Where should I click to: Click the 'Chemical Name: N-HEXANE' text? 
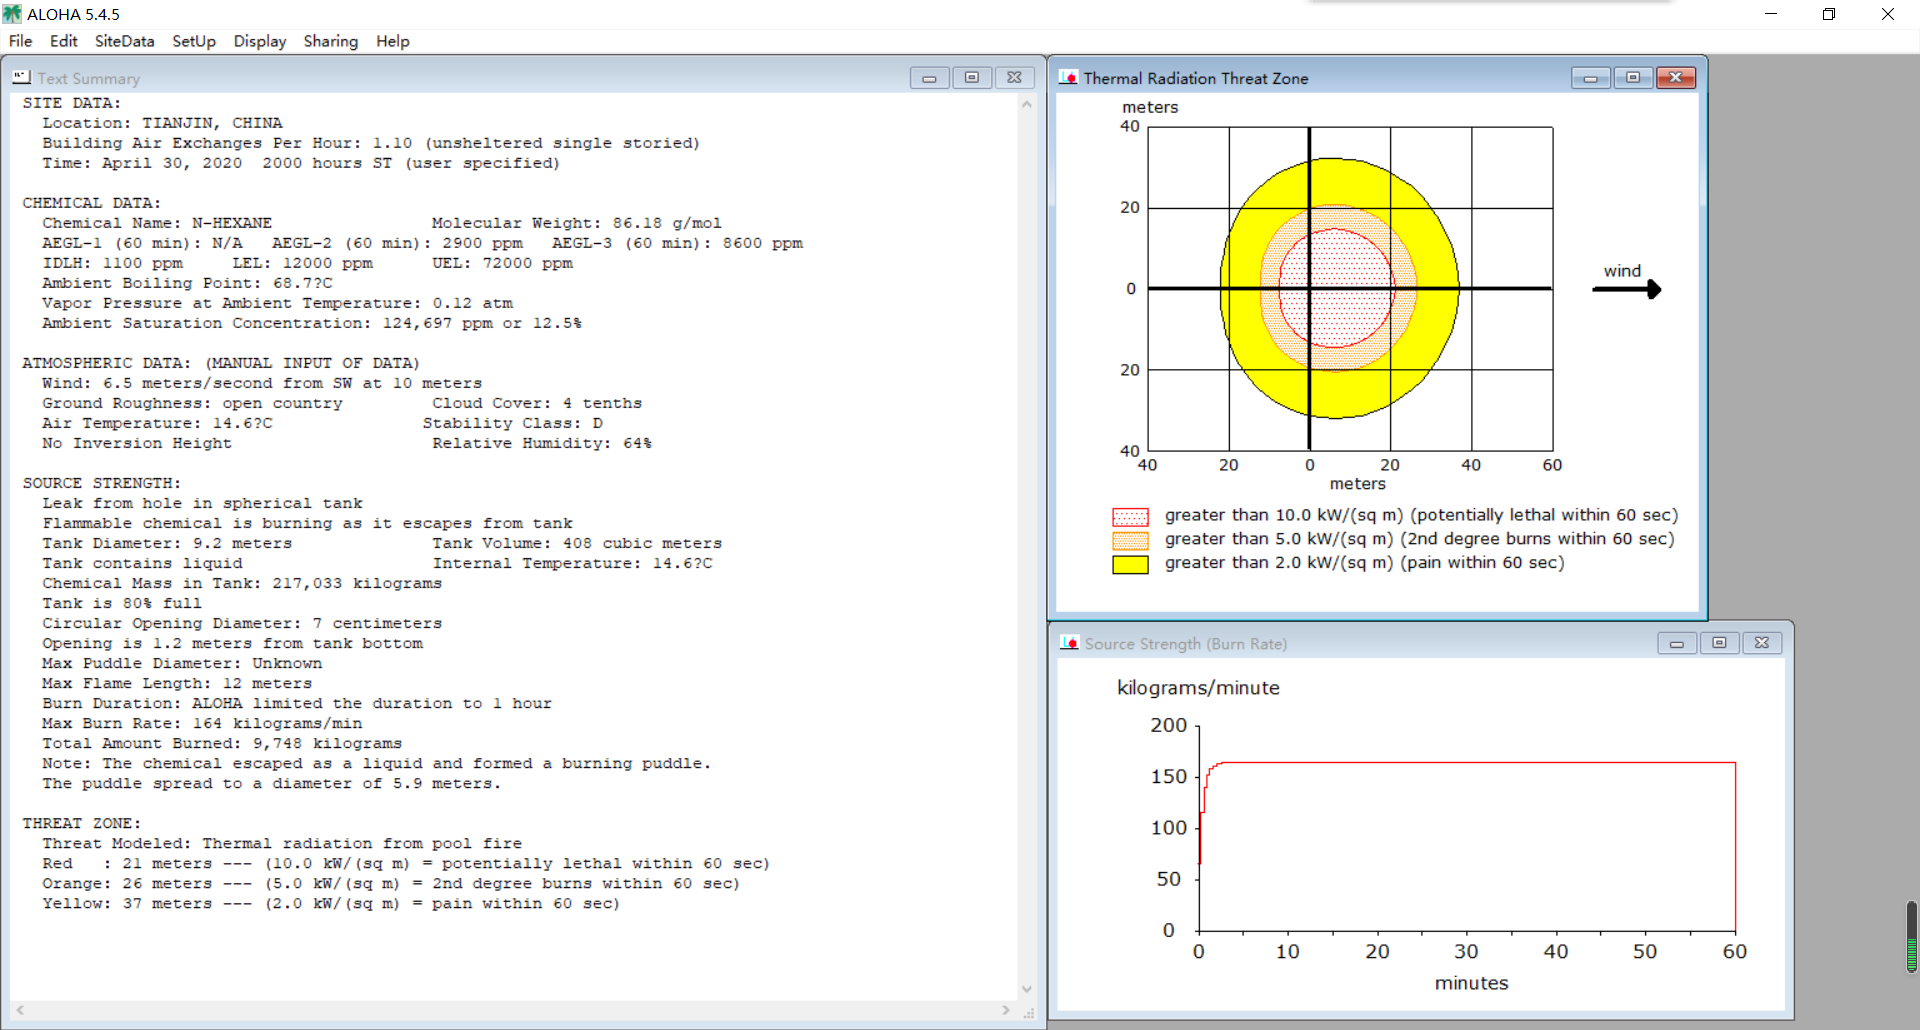click(x=157, y=223)
